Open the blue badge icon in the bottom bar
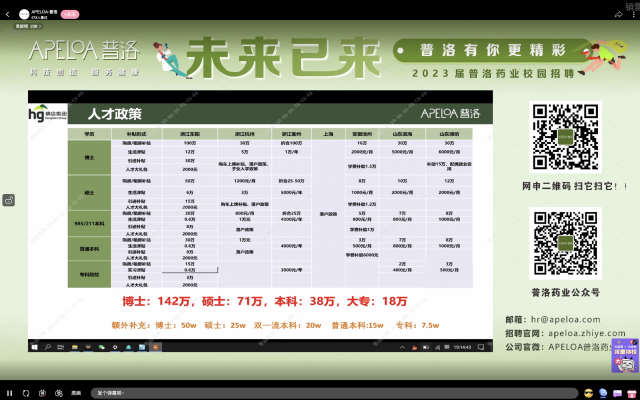Viewport: 640px width, 400px height. pyautogui.click(x=603, y=393)
